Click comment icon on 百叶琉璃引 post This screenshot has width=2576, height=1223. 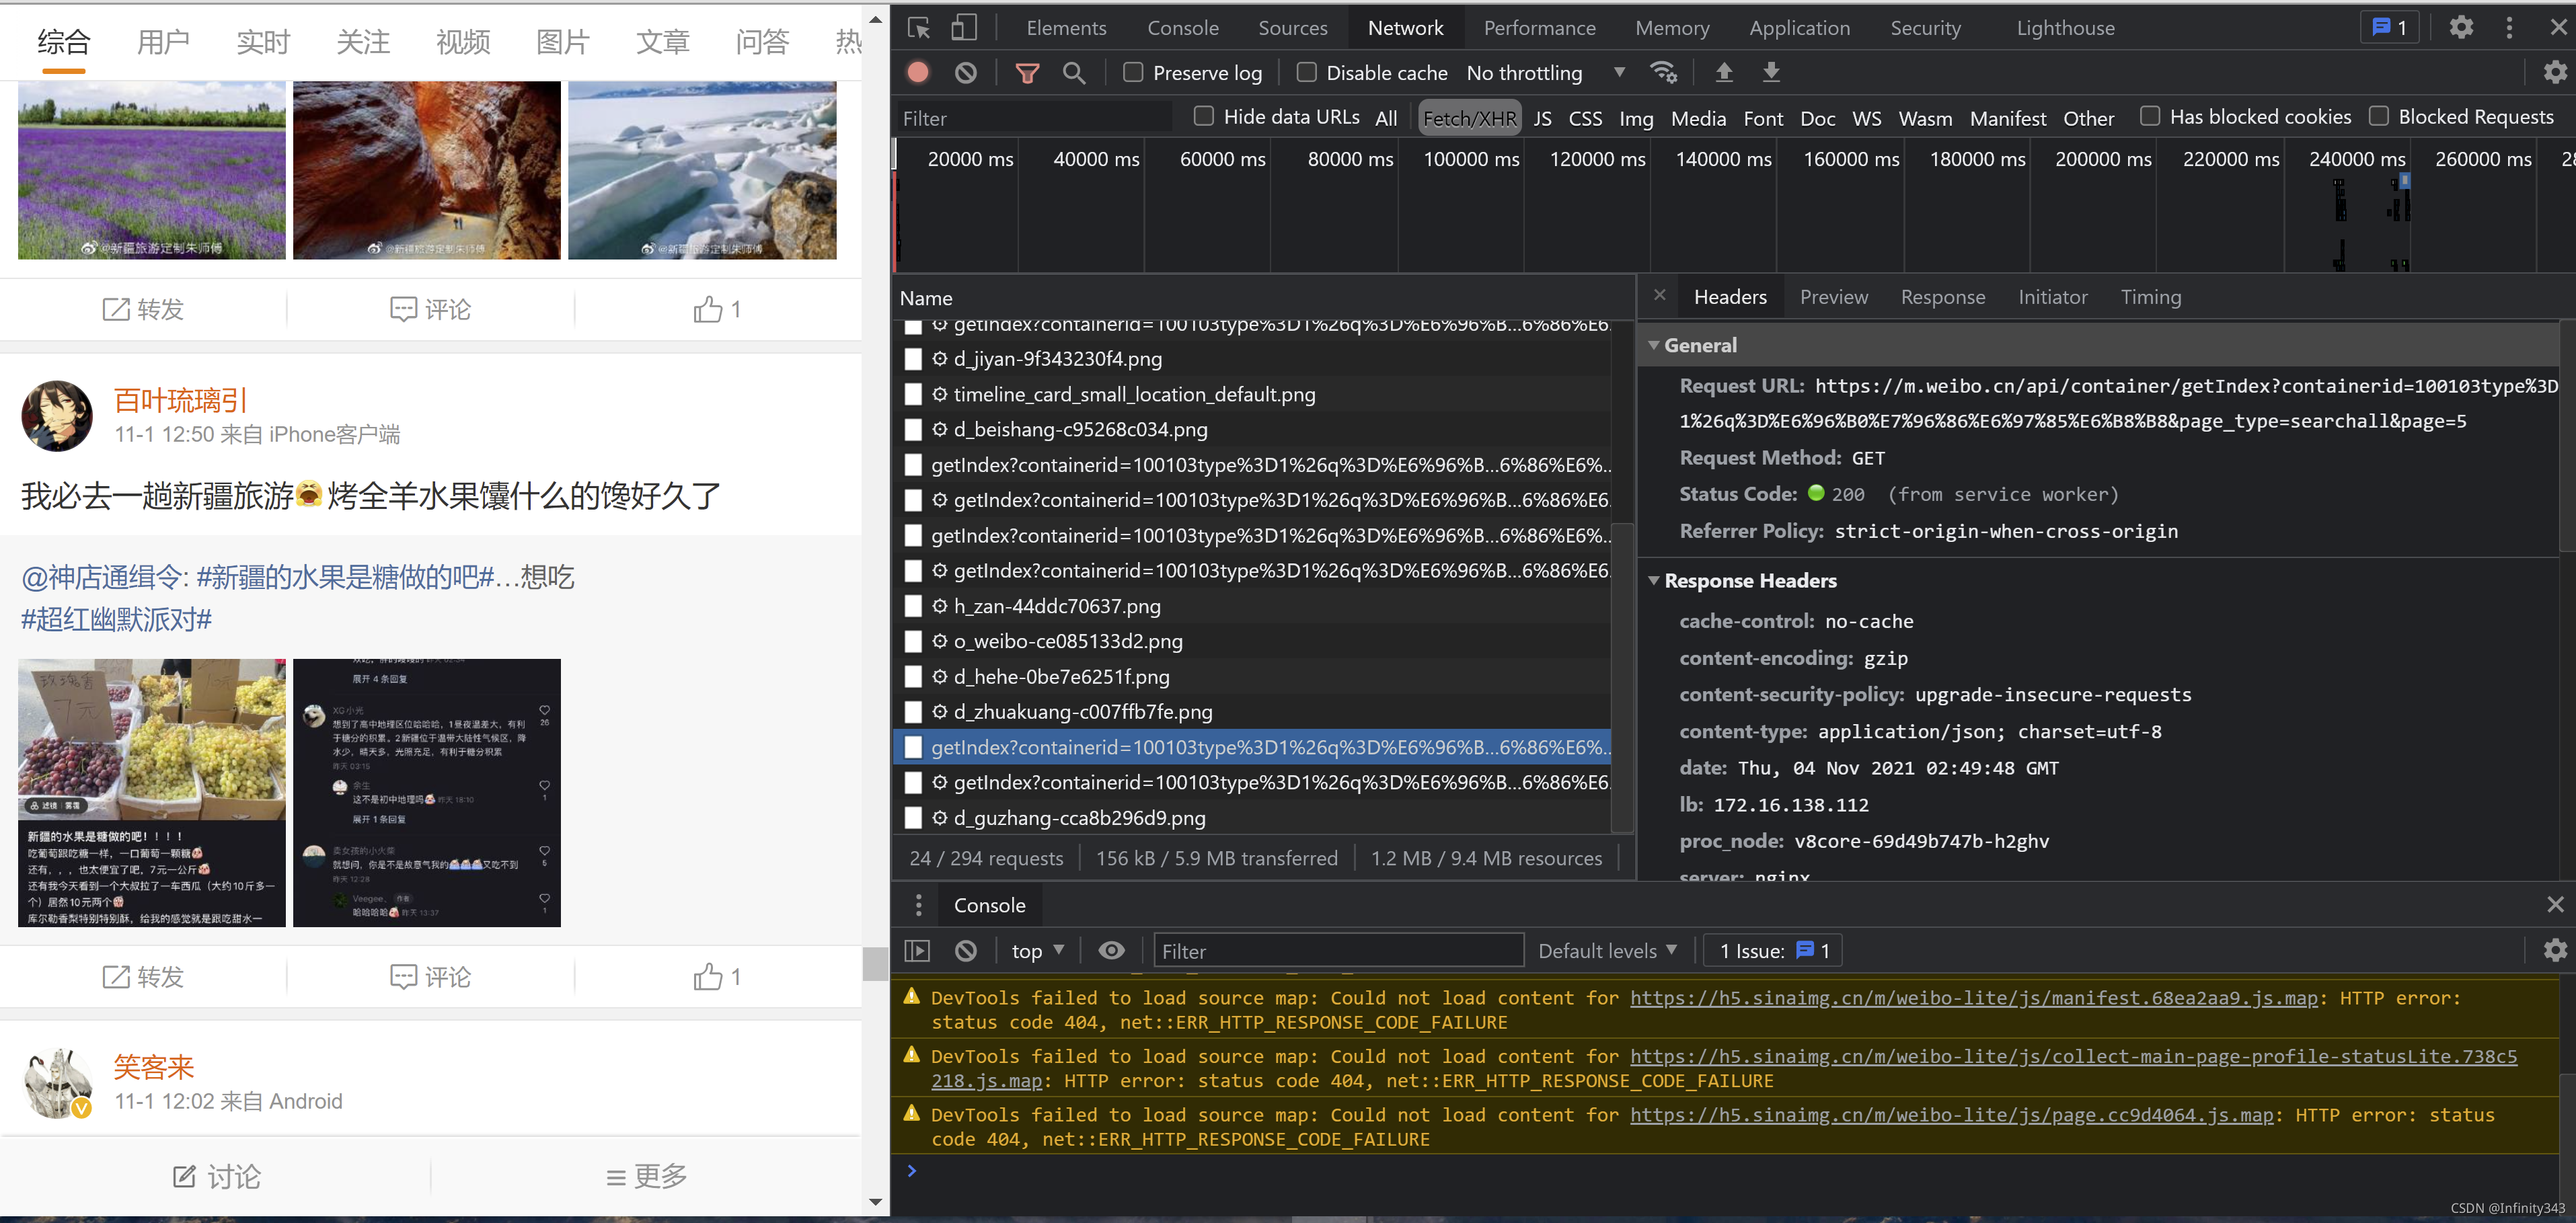pos(403,977)
